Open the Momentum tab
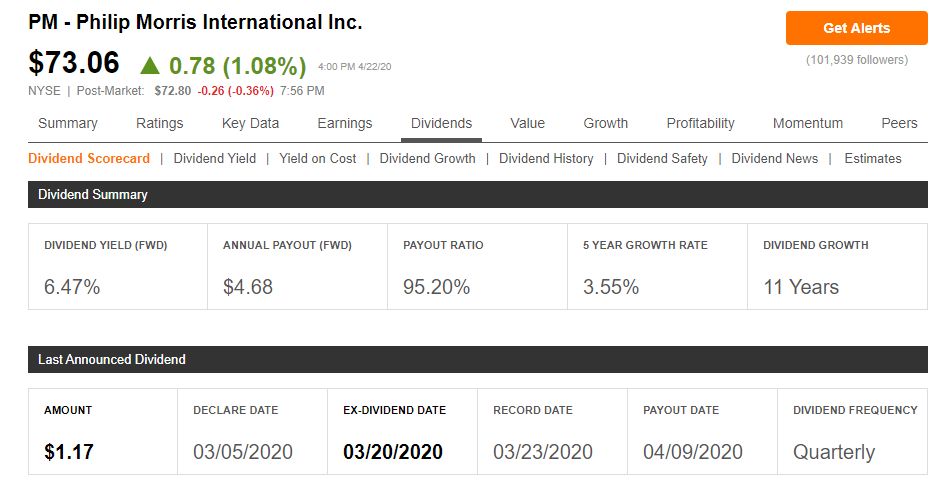The image size is (937, 493). [x=808, y=123]
